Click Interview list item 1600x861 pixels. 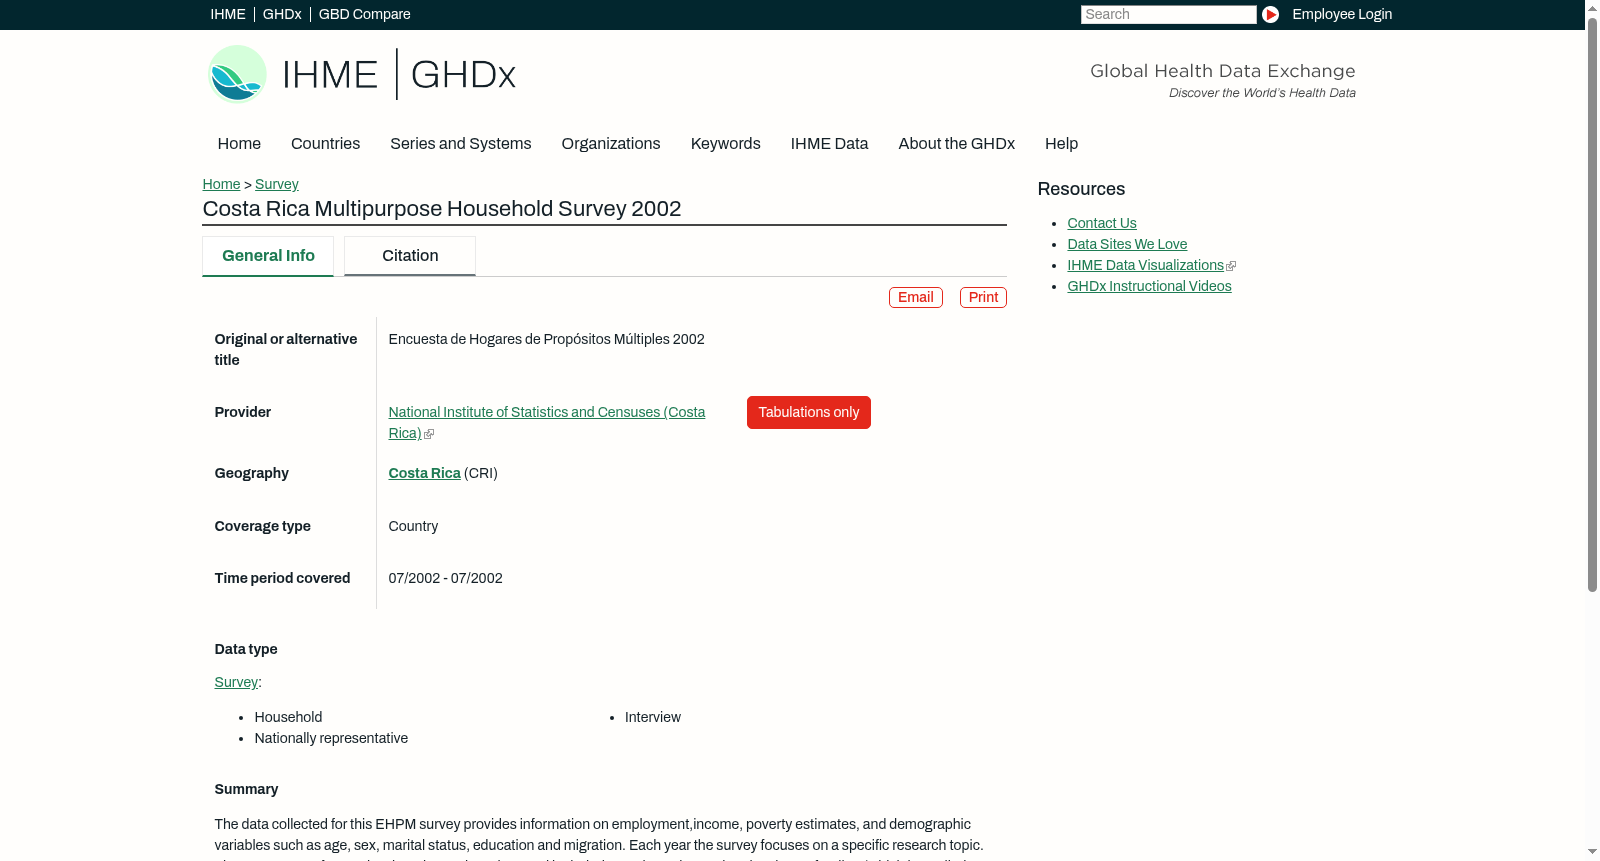[653, 717]
